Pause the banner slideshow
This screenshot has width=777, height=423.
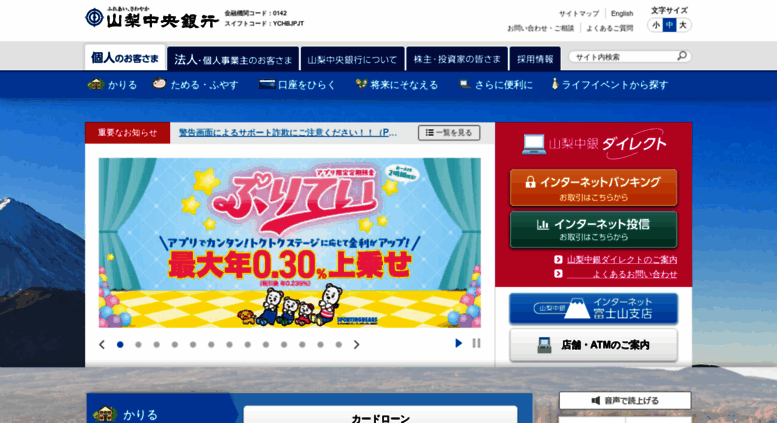pos(476,343)
